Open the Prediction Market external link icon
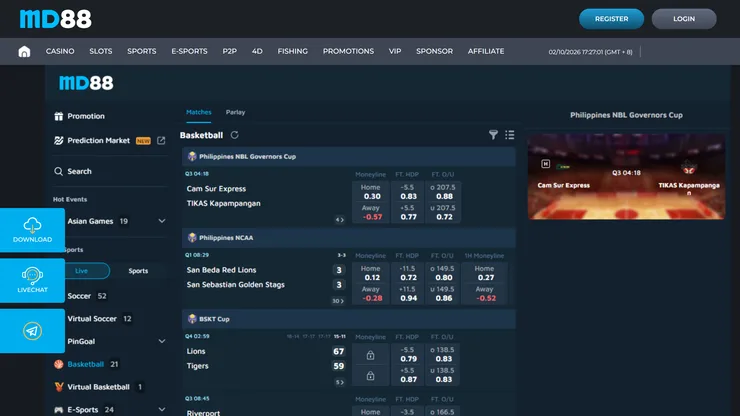This screenshot has width=740, height=416. pyautogui.click(x=161, y=141)
